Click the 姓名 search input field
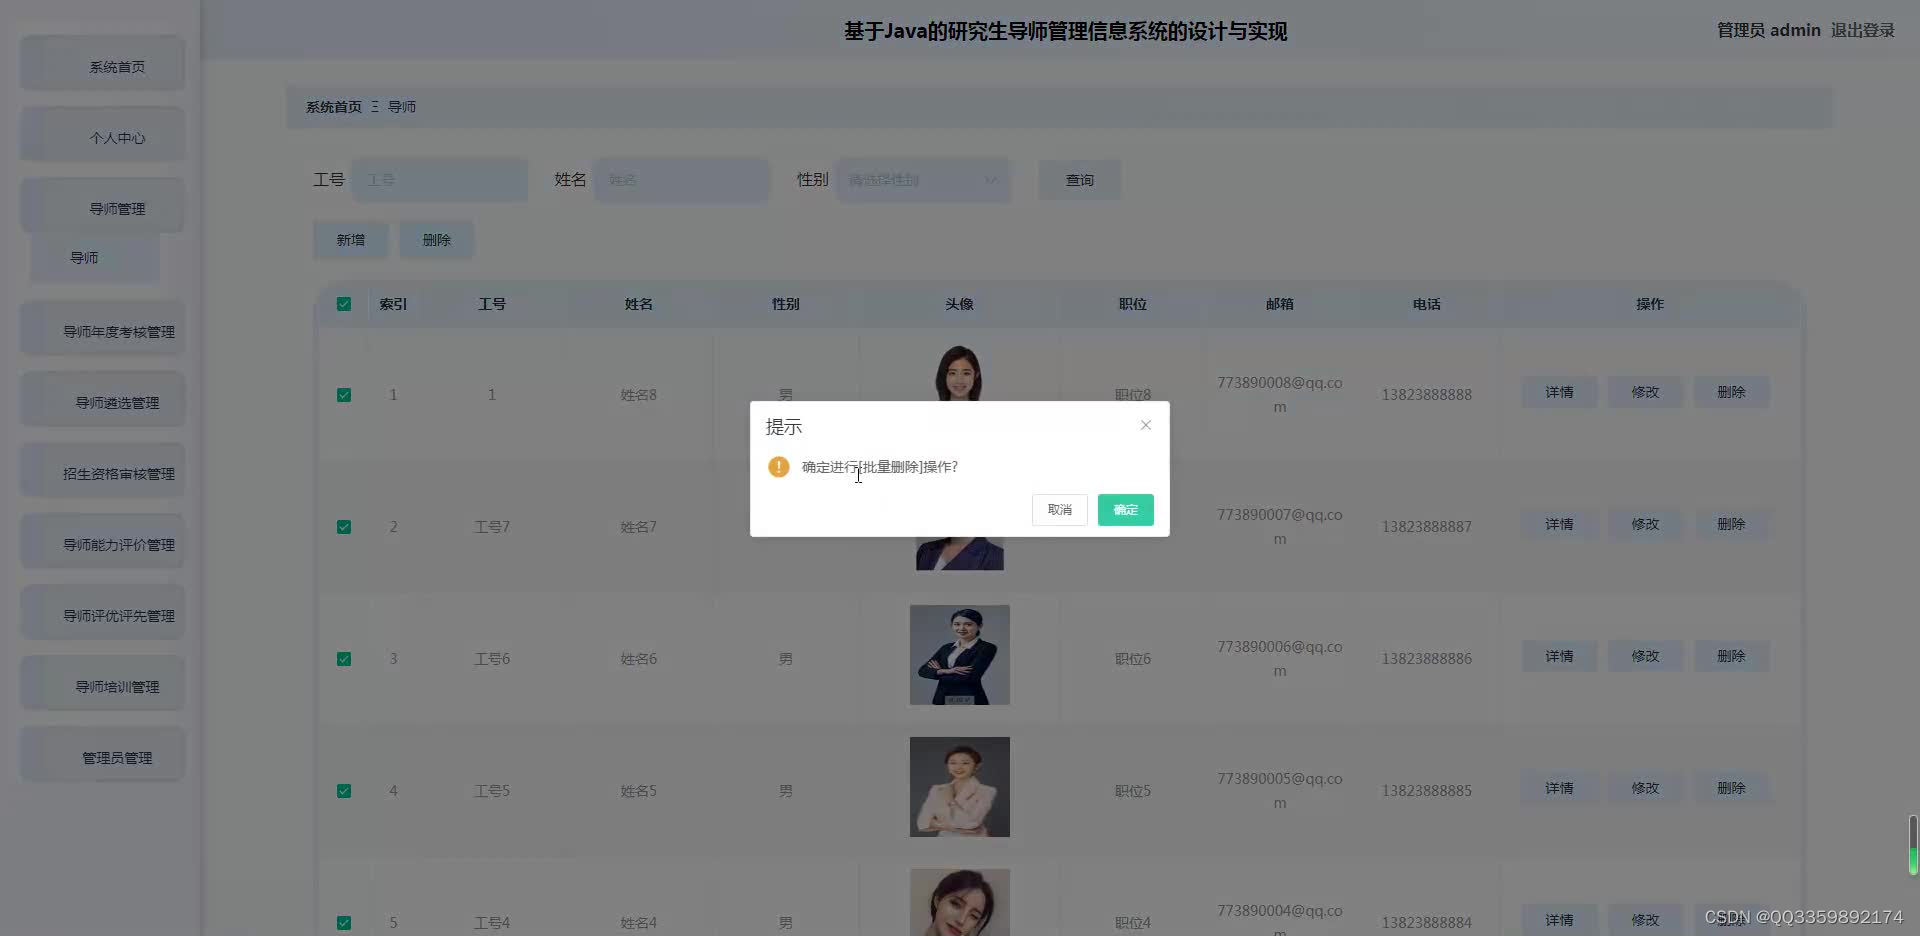 pyautogui.click(x=682, y=180)
